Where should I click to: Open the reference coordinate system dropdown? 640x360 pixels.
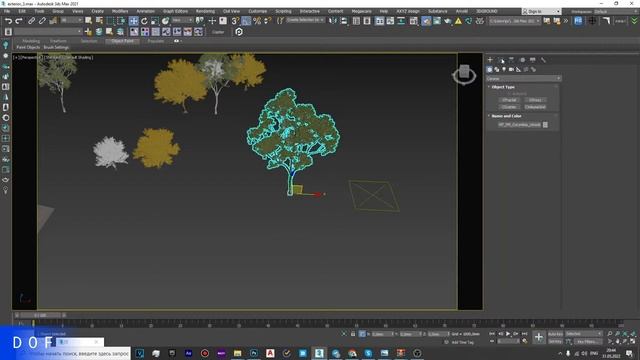(x=182, y=20)
